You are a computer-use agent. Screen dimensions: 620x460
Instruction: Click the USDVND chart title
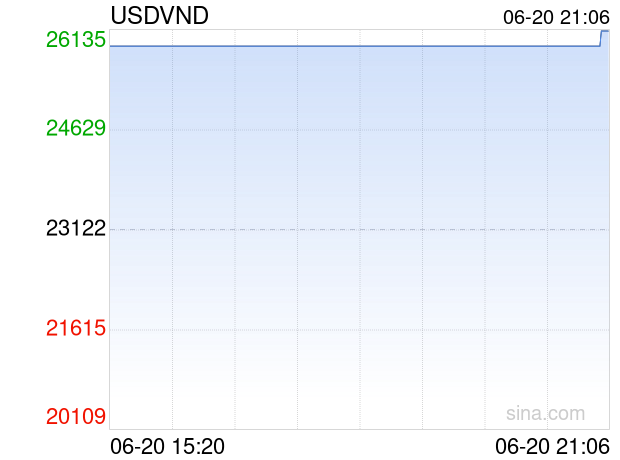click(x=159, y=16)
